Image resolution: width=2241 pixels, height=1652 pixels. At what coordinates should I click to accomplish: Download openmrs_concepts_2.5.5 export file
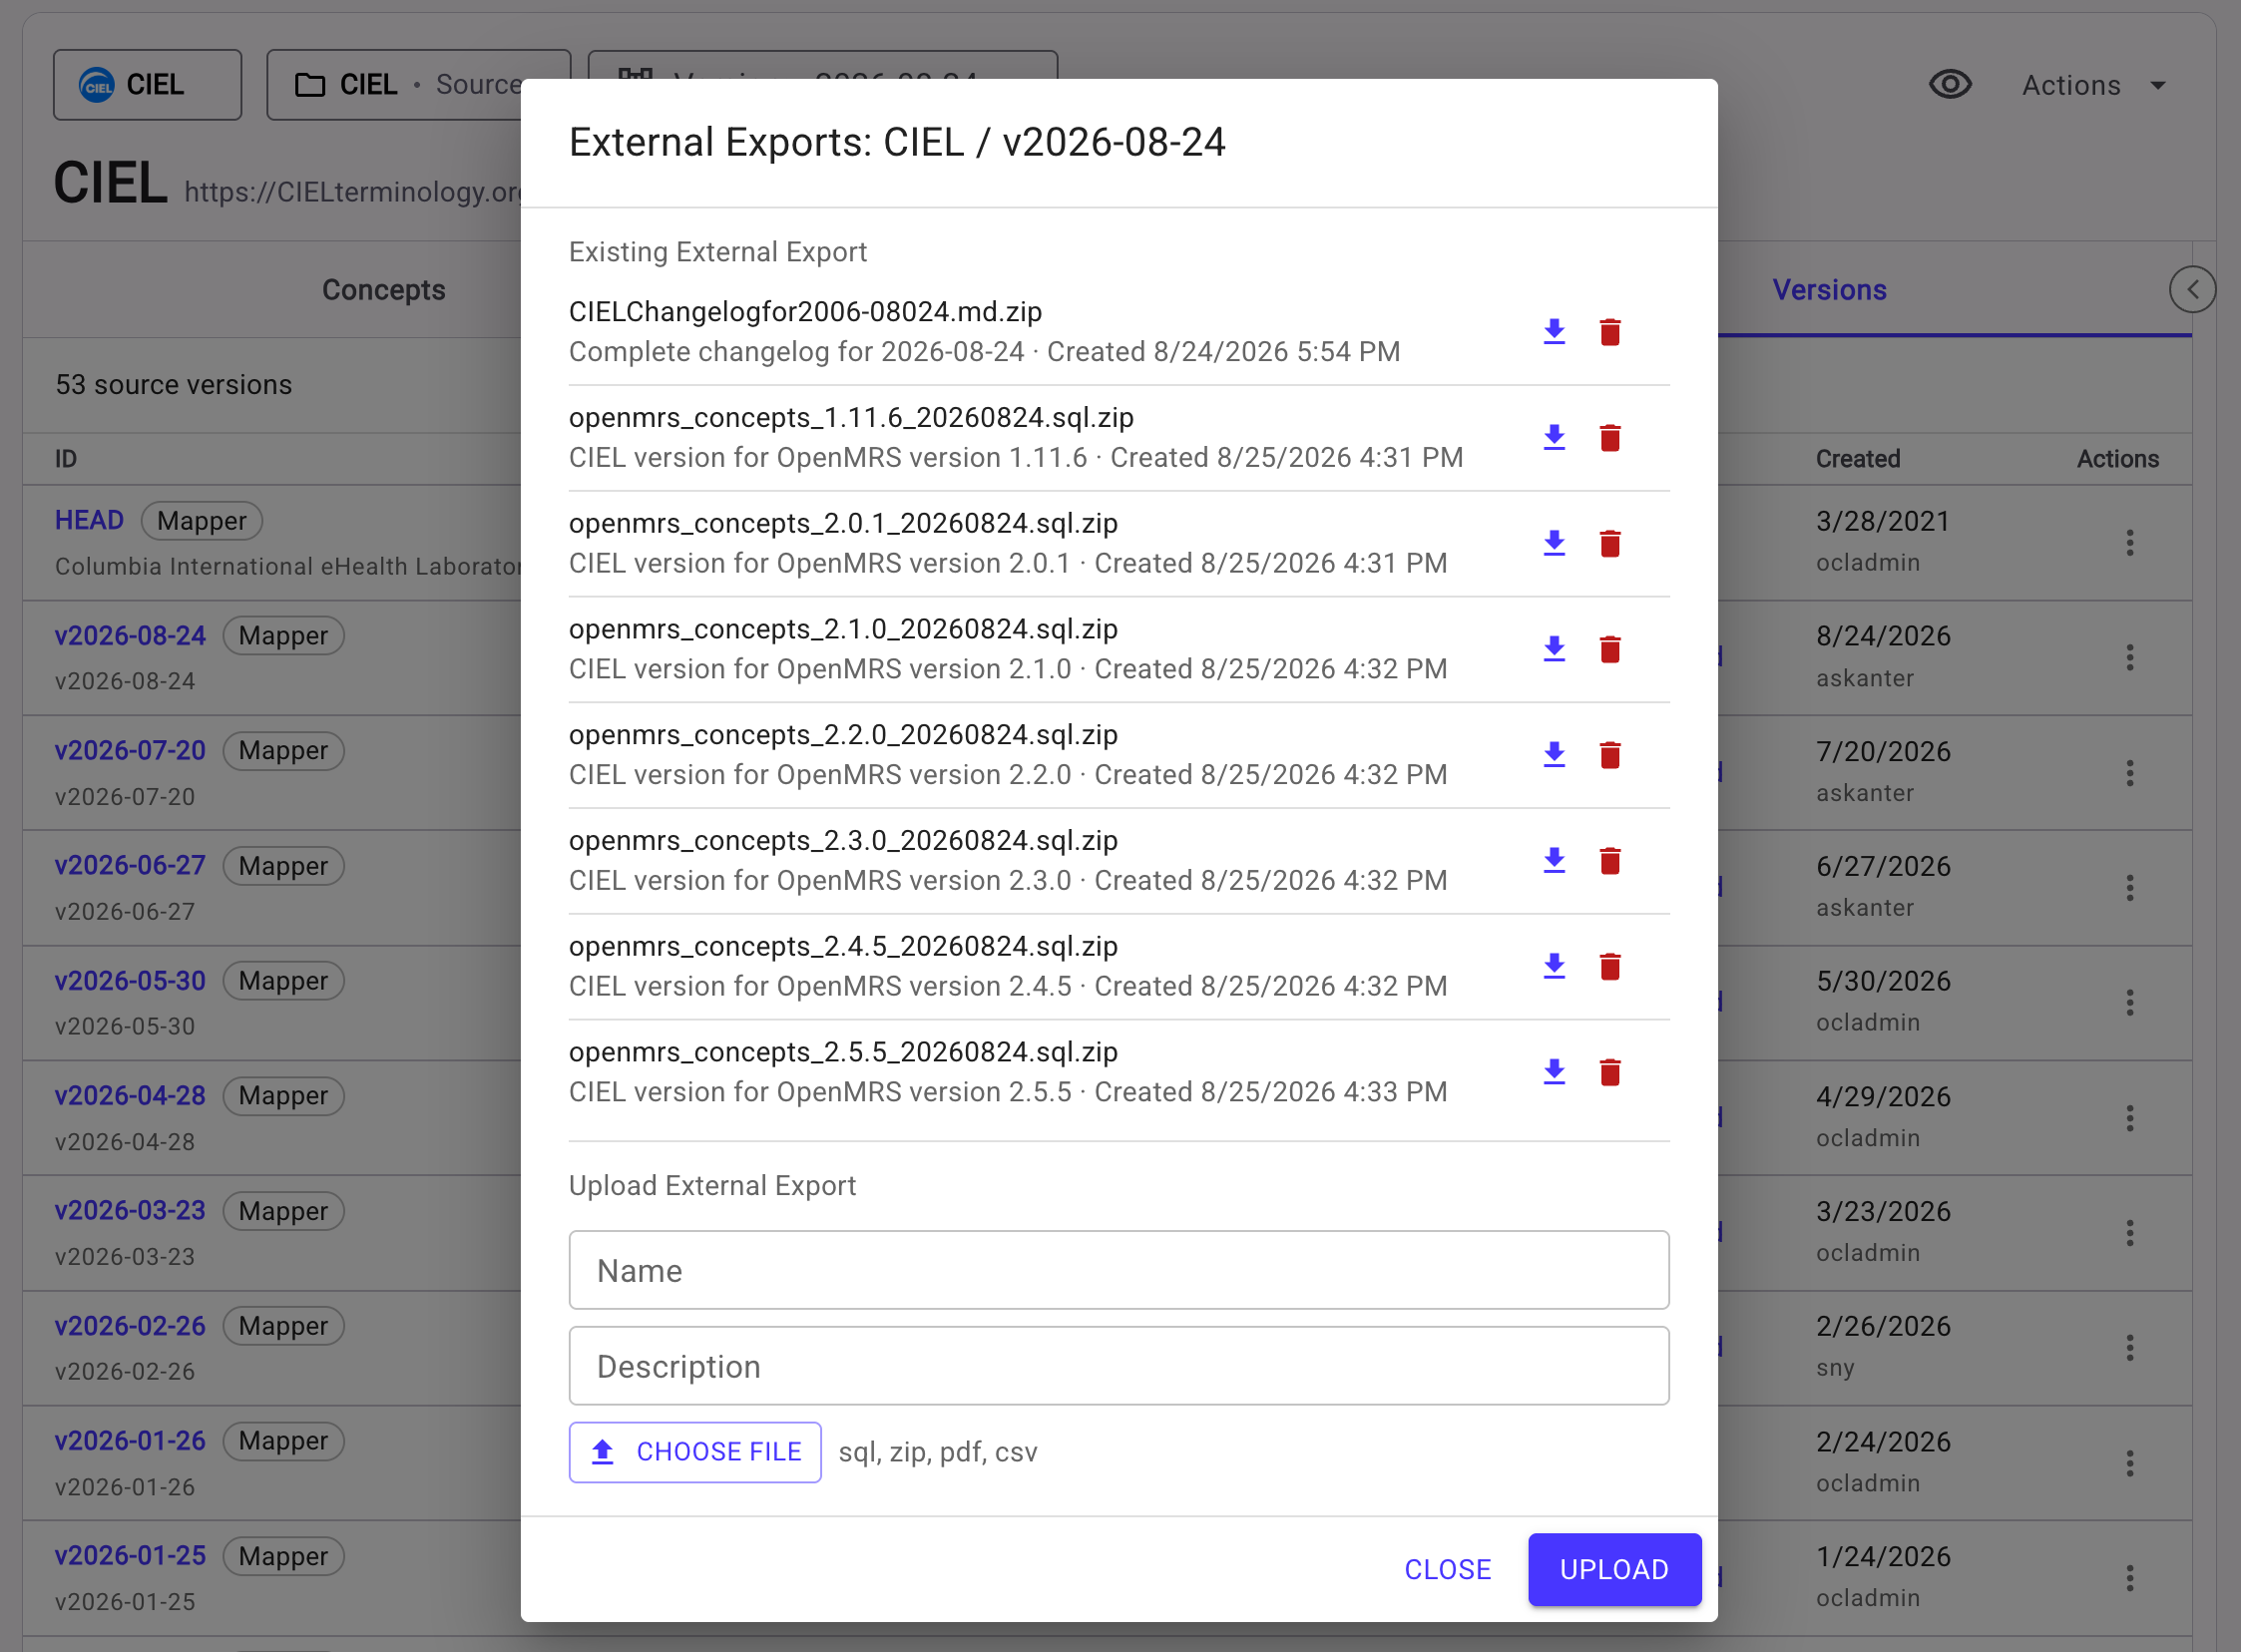(x=1554, y=1072)
